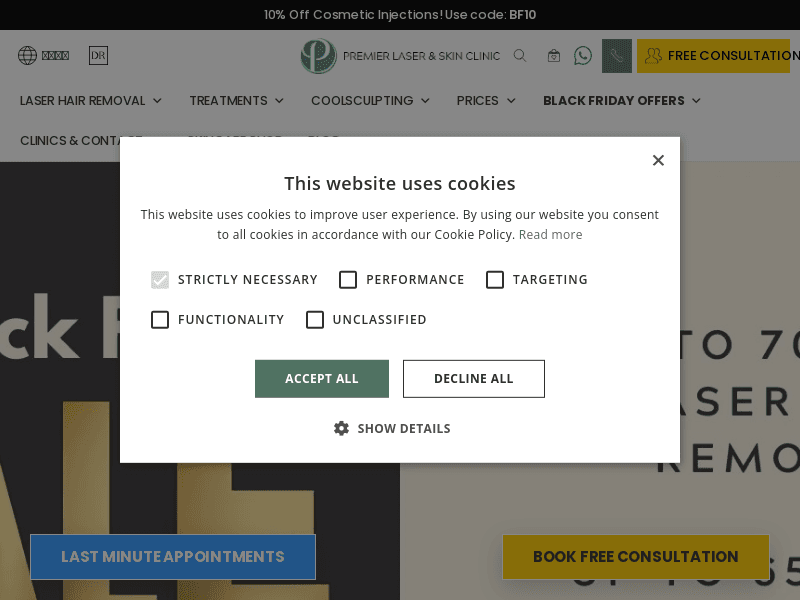Tick the Functionality cookies checkbox
This screenshot has width=800, height=600.
(160, 320)
